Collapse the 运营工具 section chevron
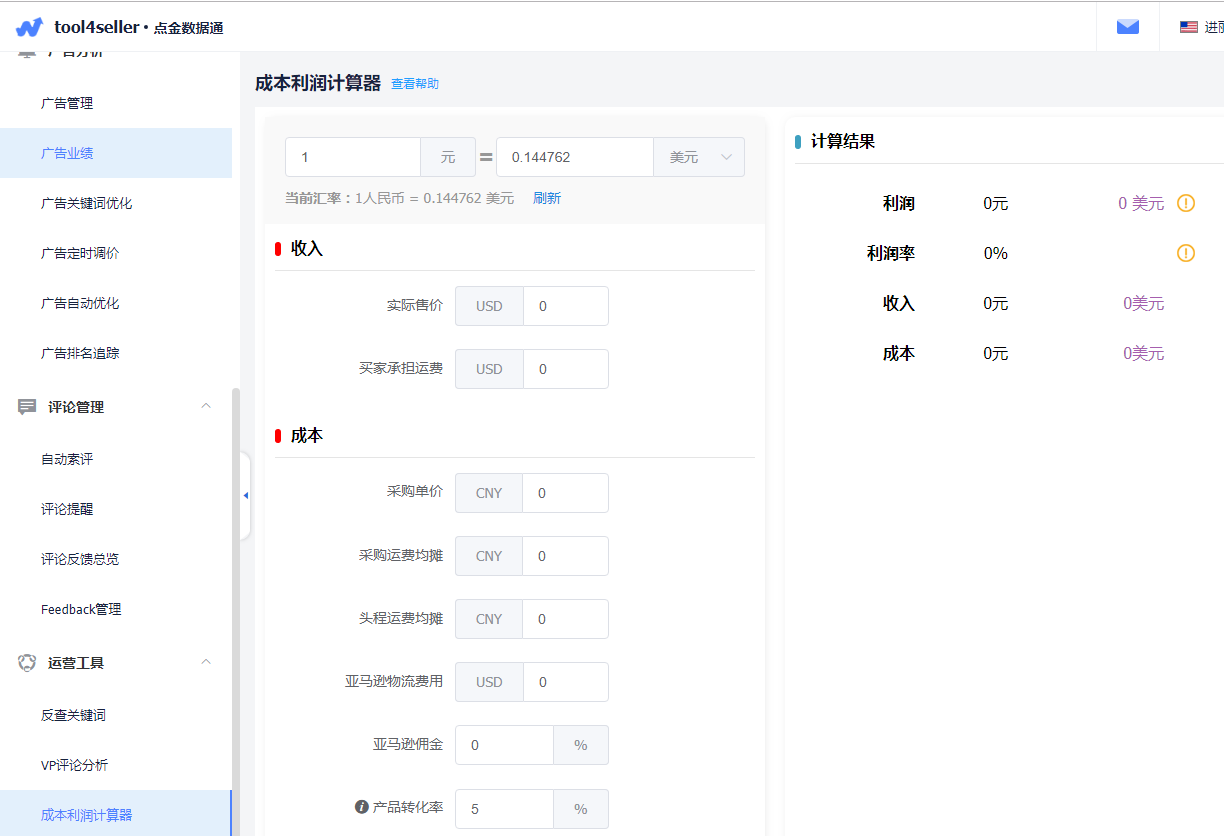Screen dimensions: 1224x836 coord(206,662)
